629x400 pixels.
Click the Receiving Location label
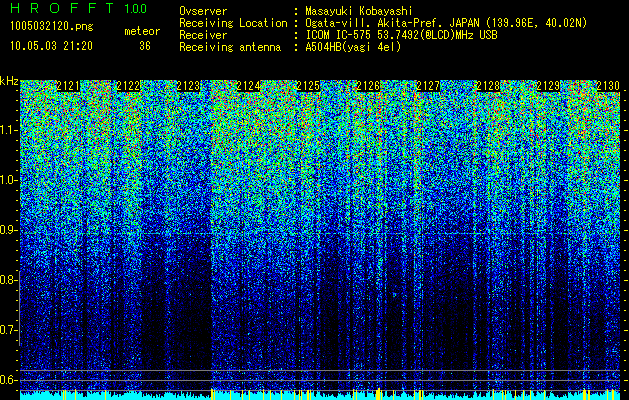pos(233,23)
